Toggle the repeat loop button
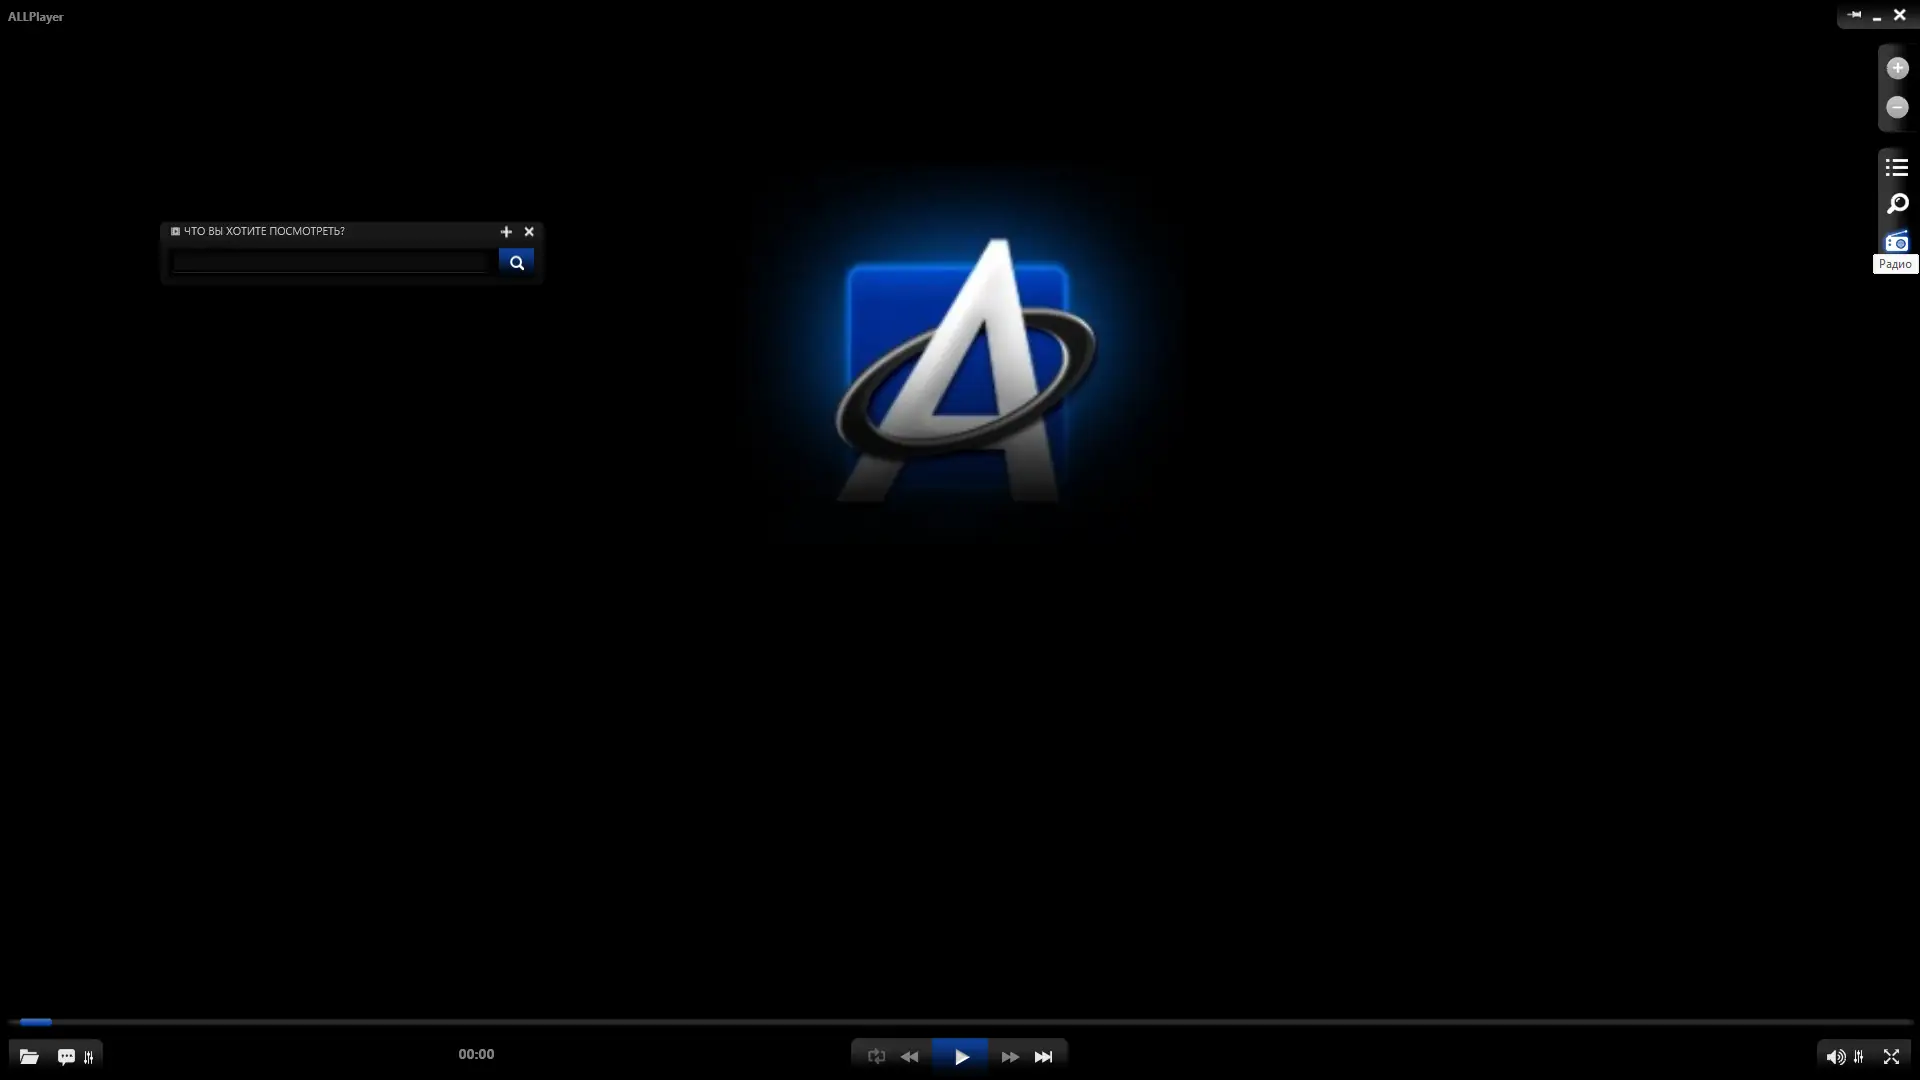The width and height of the screenshot is (1920, 1080). [876, 1057]
